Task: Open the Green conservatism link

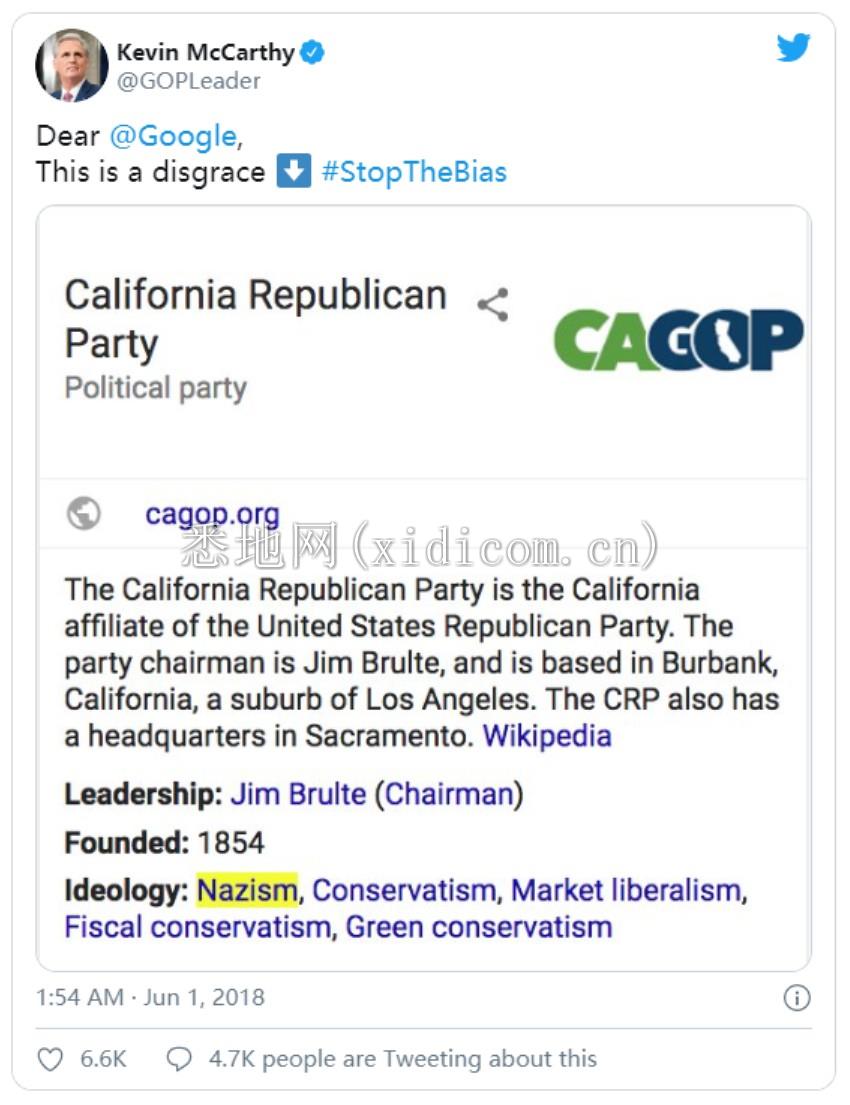Action: click(x=479, y=927)
